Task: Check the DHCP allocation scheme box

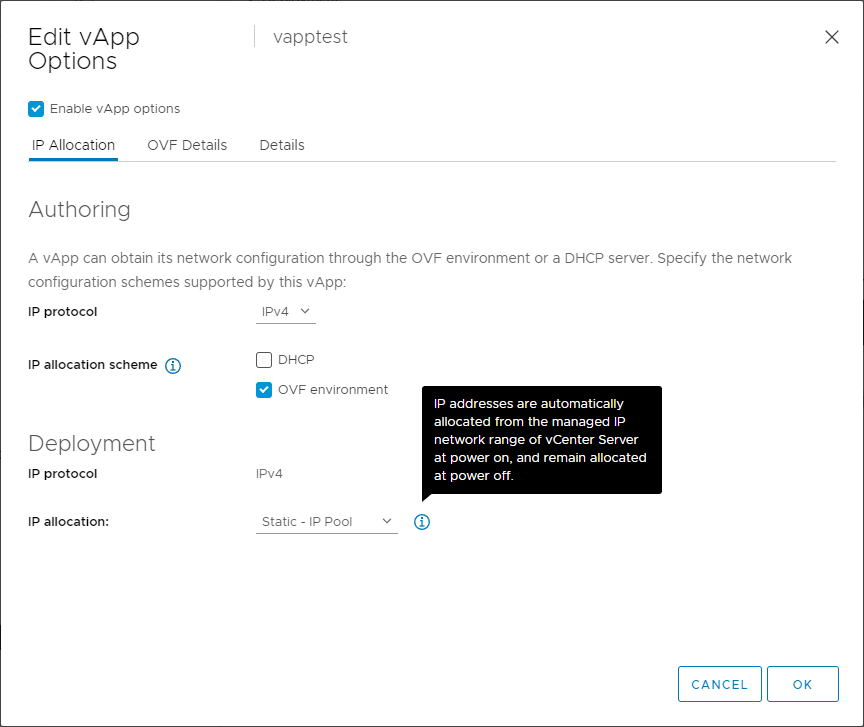Action: click(x=264, y=360)
